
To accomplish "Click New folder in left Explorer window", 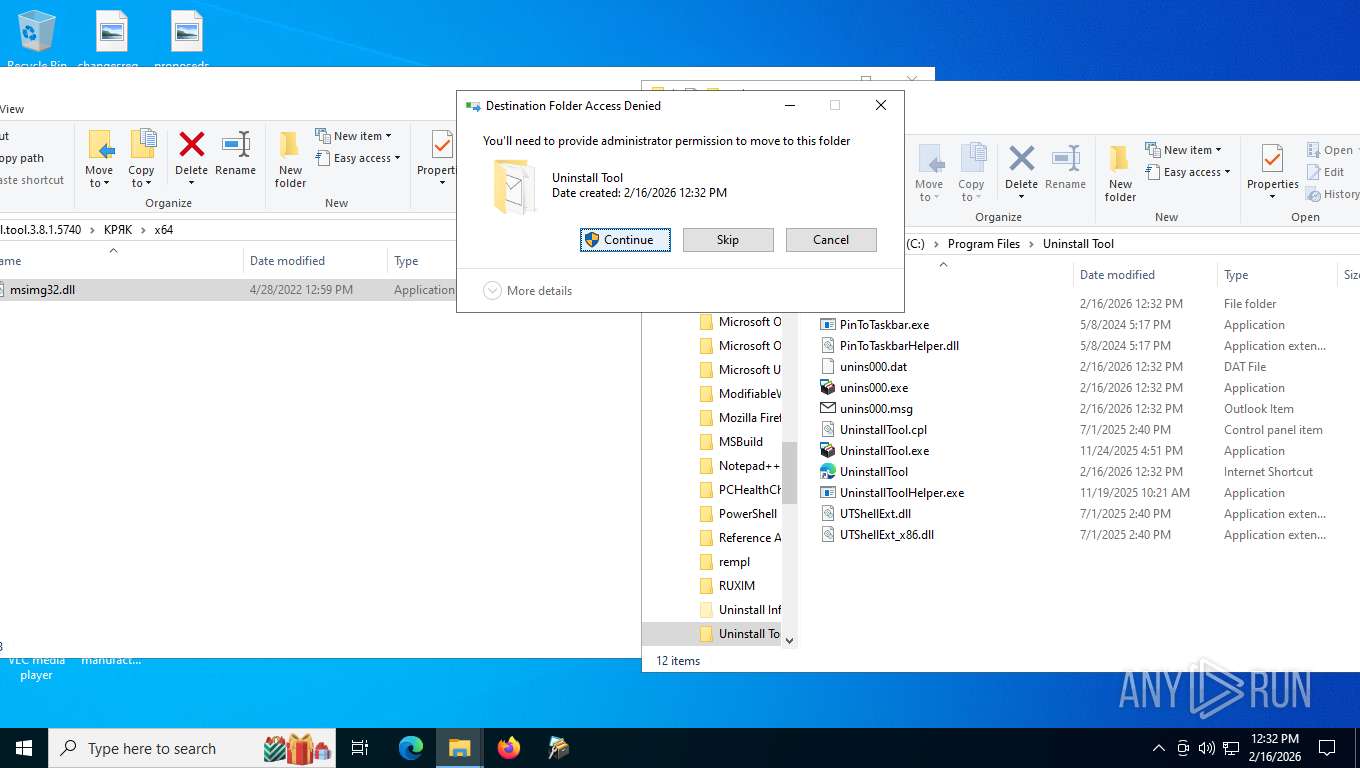I will coord(290,160).
